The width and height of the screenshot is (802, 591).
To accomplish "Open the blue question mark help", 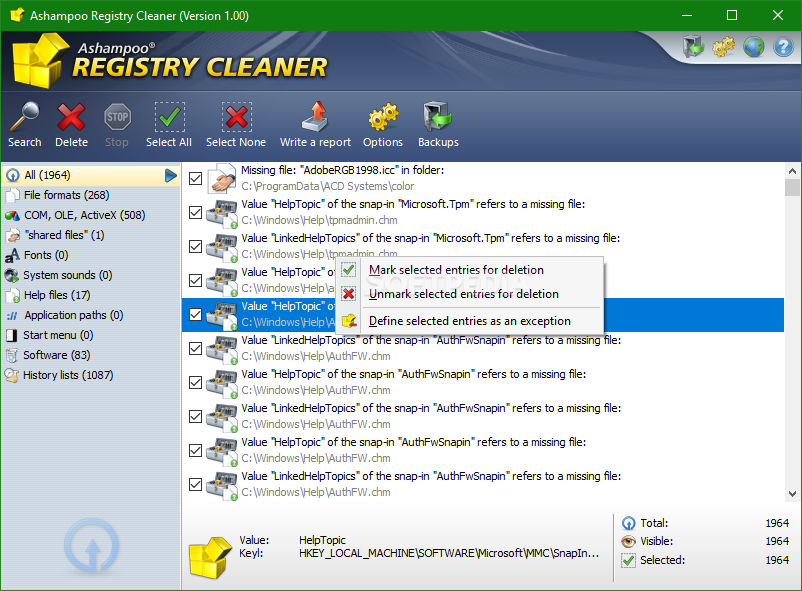I will [784, 47].
